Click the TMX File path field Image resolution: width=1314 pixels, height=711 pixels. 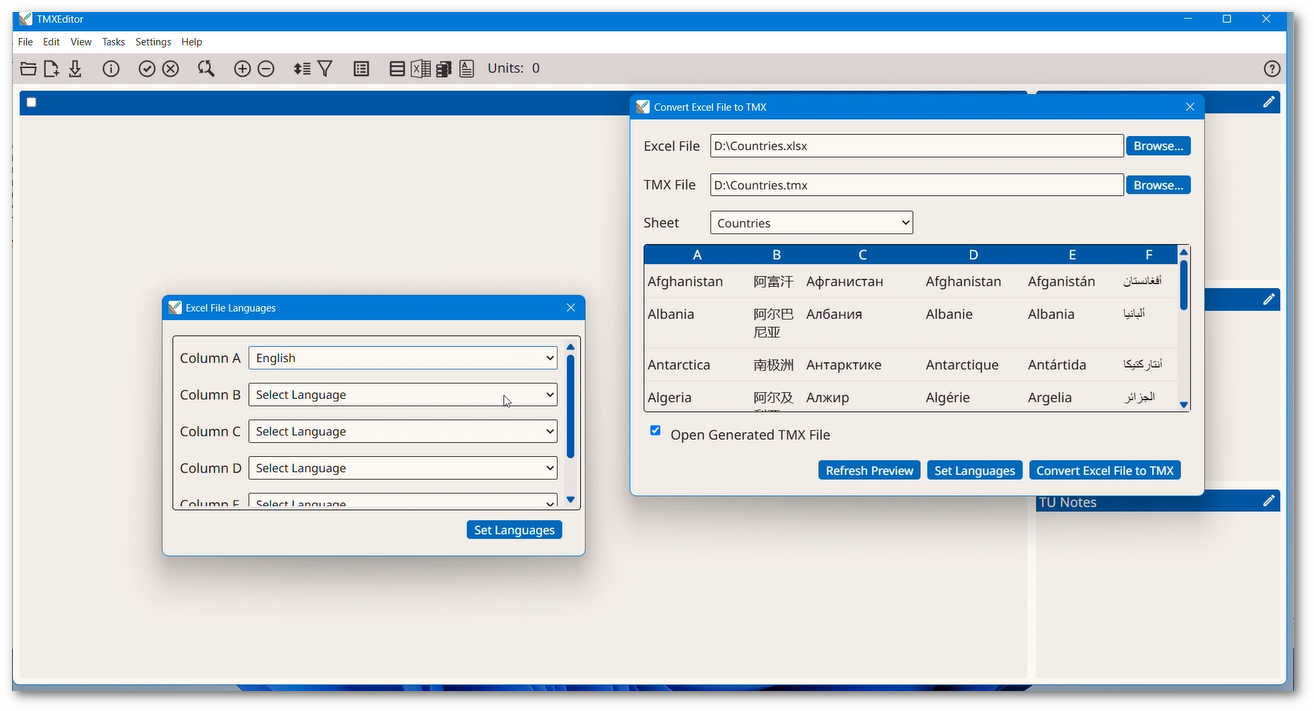coord(917,185)
